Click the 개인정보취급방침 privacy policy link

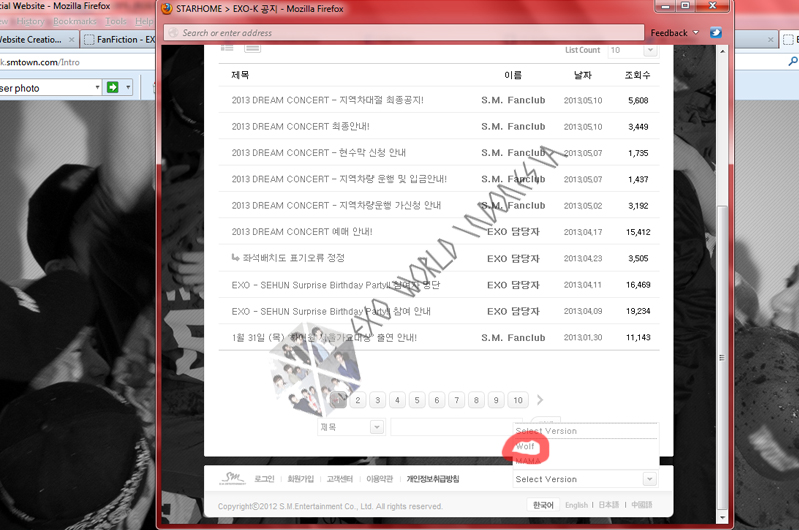point(433,479)
